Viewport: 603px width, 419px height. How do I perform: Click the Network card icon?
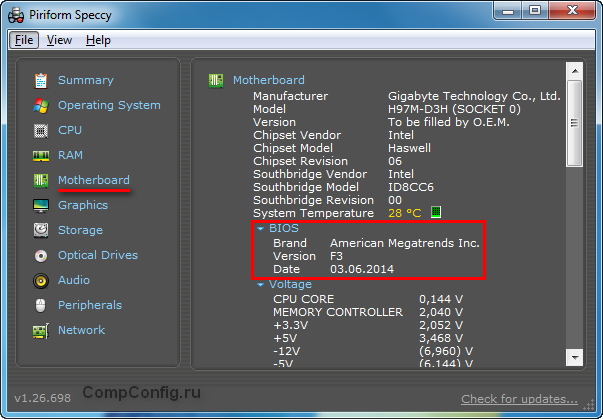(41, 331)
